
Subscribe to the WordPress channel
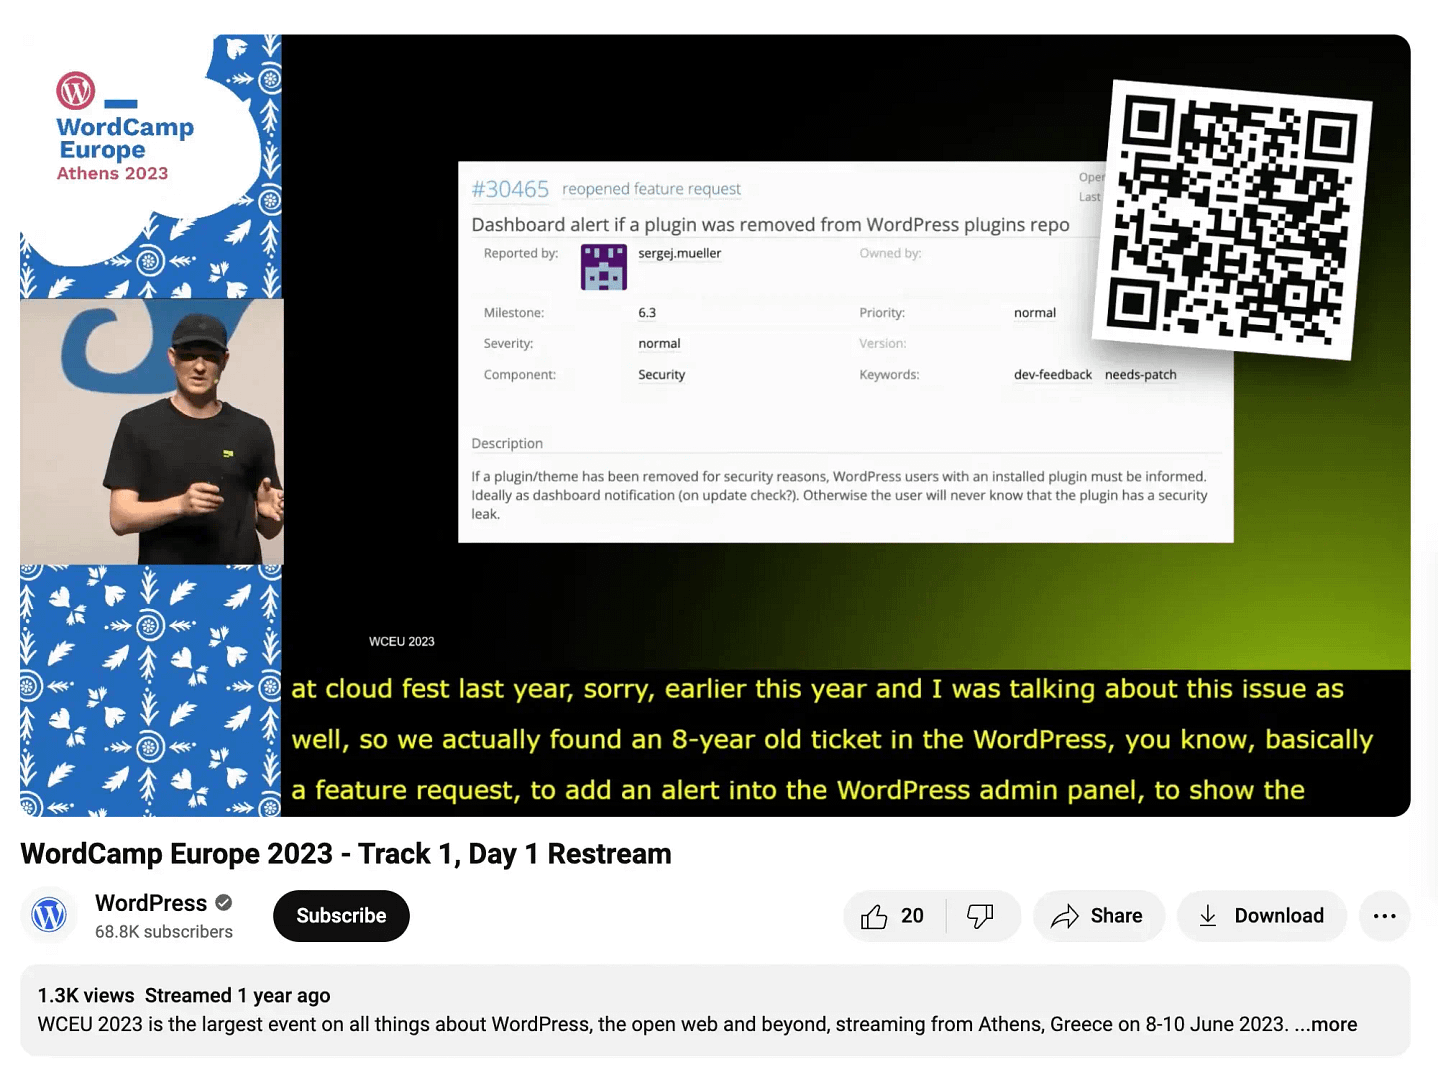point(341,916)
